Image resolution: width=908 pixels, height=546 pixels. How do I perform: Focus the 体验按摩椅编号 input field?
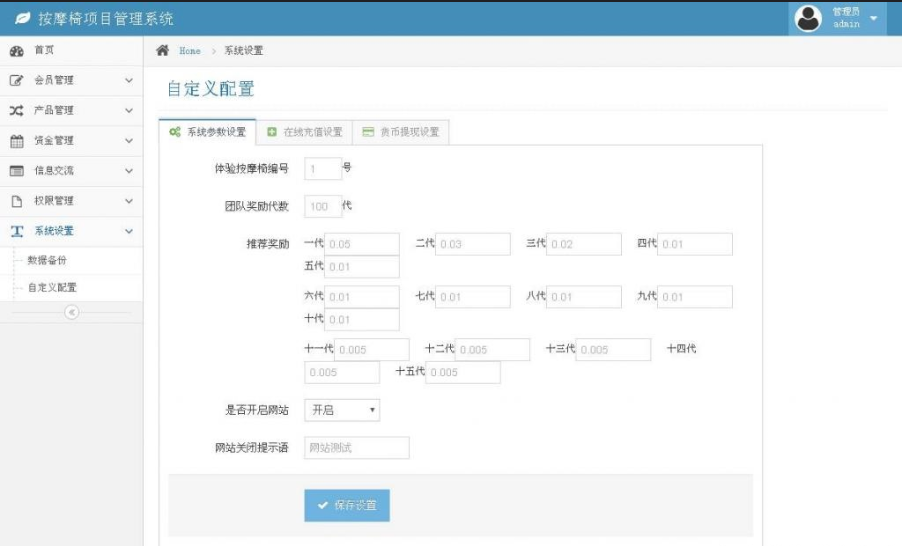[323, 168]
